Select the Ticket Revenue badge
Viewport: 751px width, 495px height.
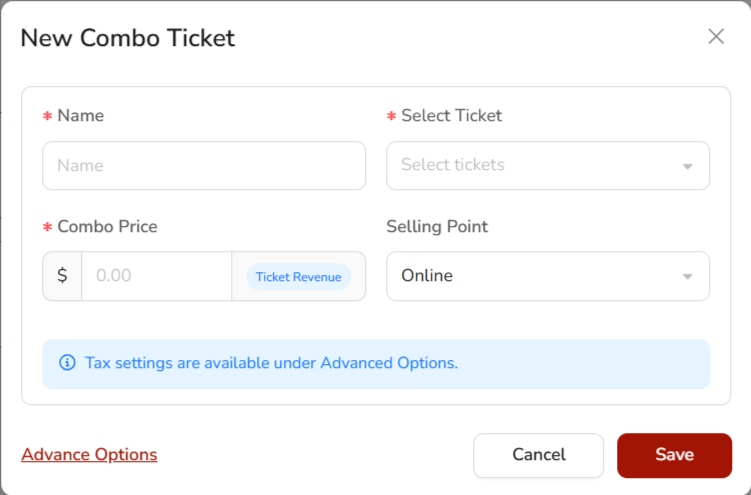(298, 277)
